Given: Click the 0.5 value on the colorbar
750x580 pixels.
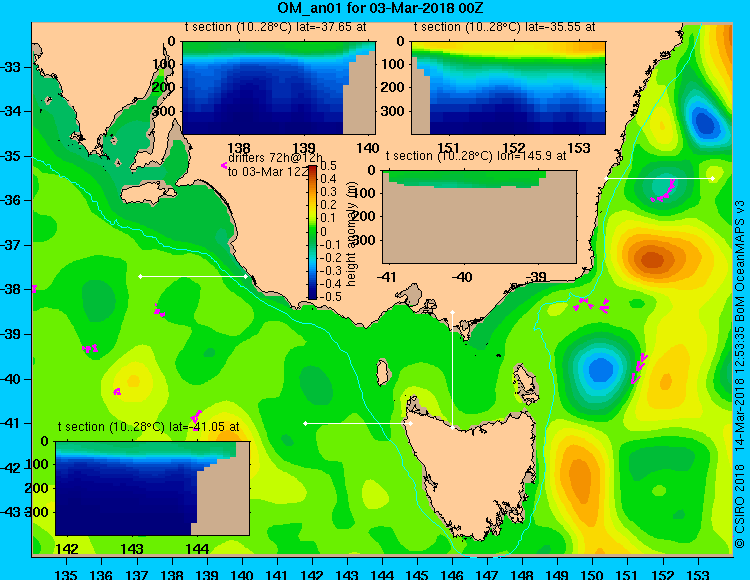Looking at the screenshot, I should (328, 165).
